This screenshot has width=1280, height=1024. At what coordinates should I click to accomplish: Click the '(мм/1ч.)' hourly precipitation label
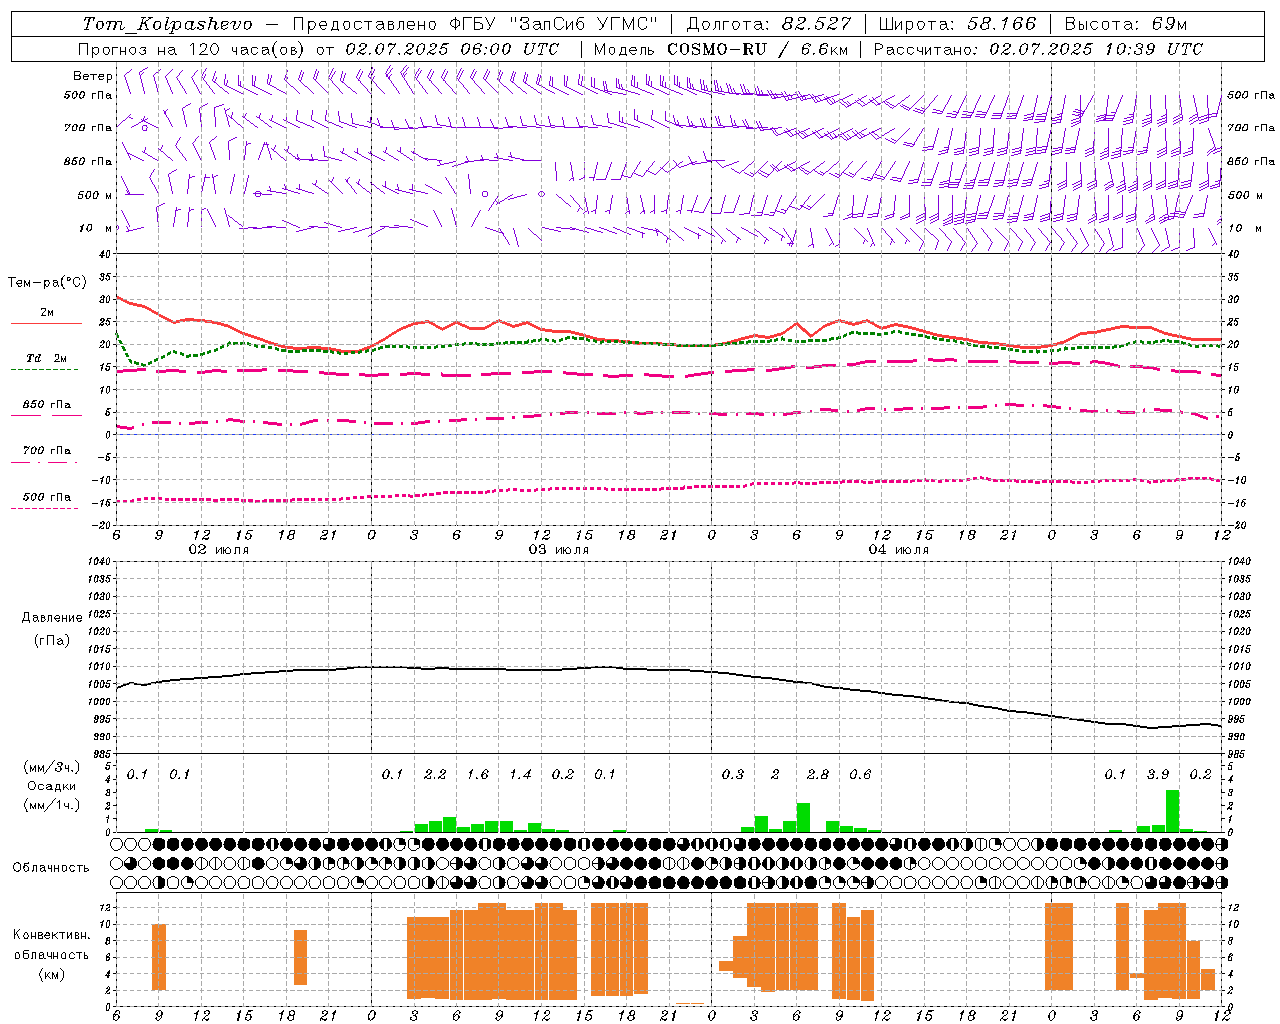[x=50, y=805]
